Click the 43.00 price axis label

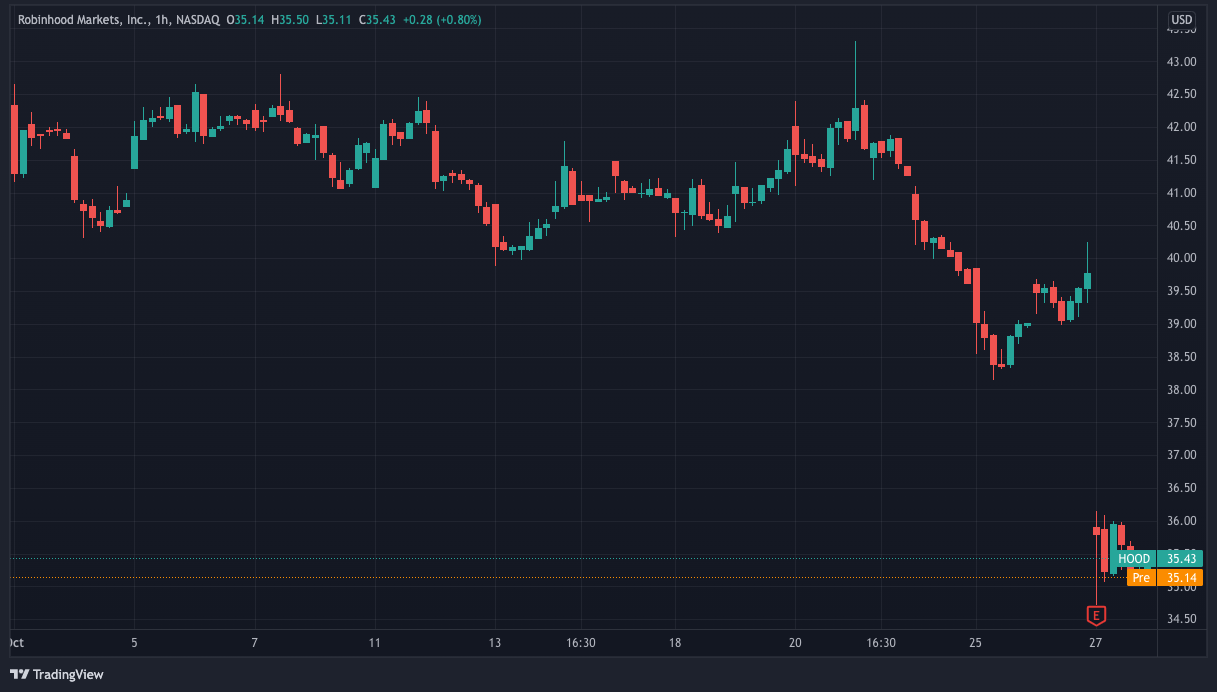click(1182, 61)
